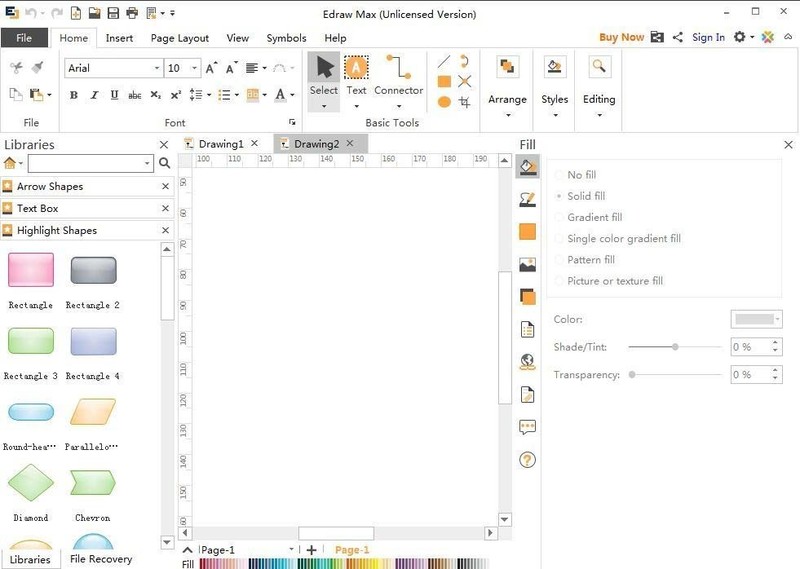
Task: Expand the Arrange menu
Action: (507, 87)
